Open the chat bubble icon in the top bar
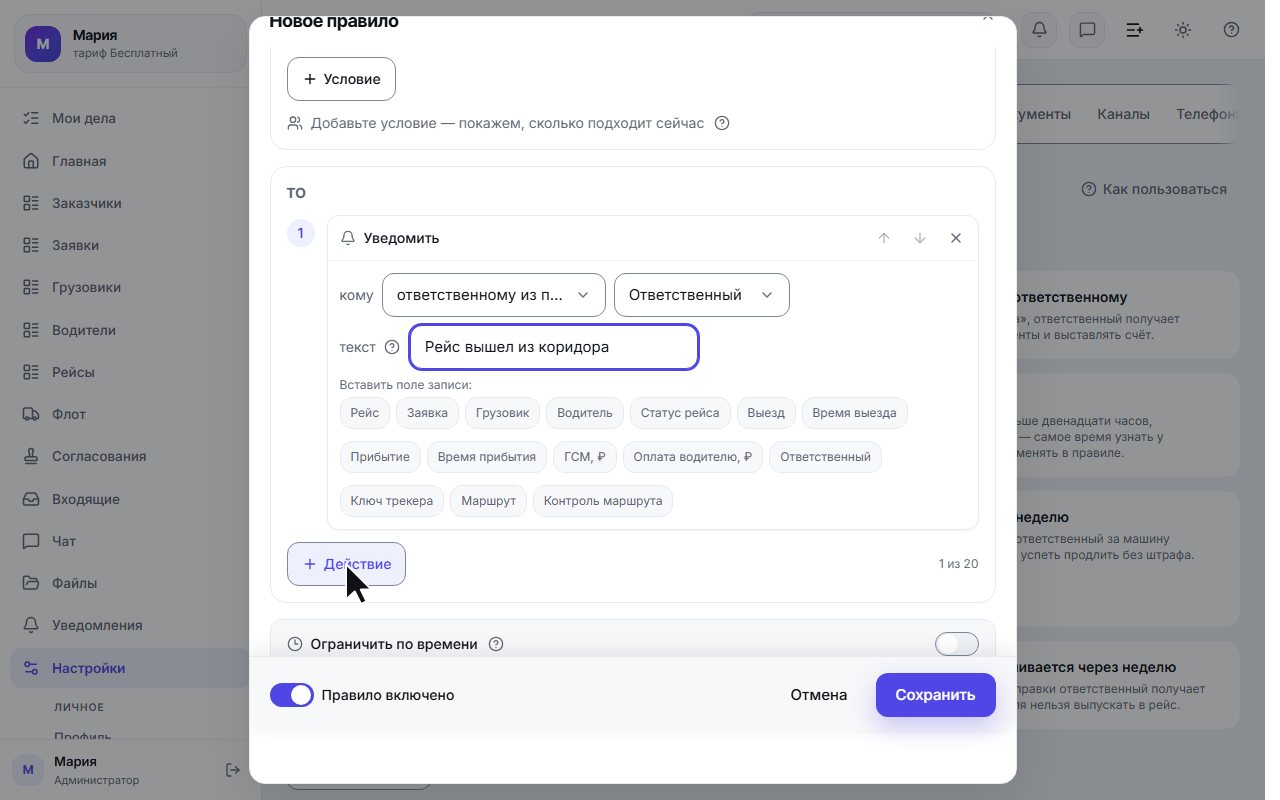1280x800 pixels. coord(1087,30)
